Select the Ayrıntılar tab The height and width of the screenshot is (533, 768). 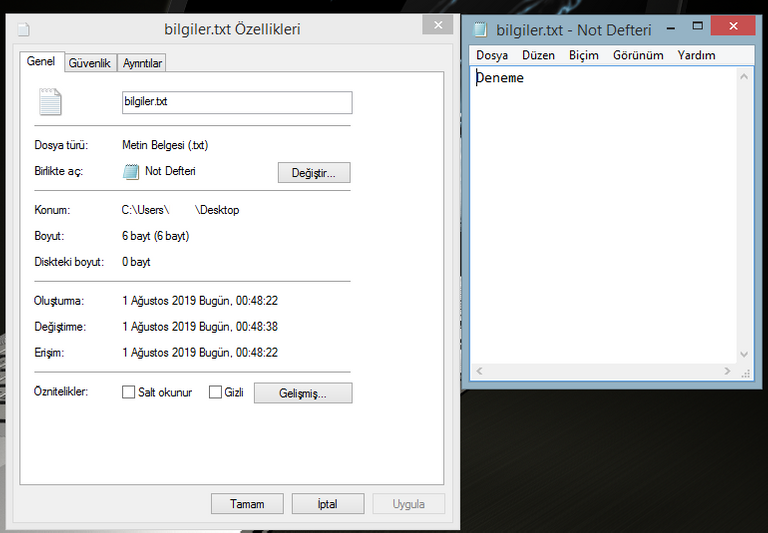[x=142, y=63]
